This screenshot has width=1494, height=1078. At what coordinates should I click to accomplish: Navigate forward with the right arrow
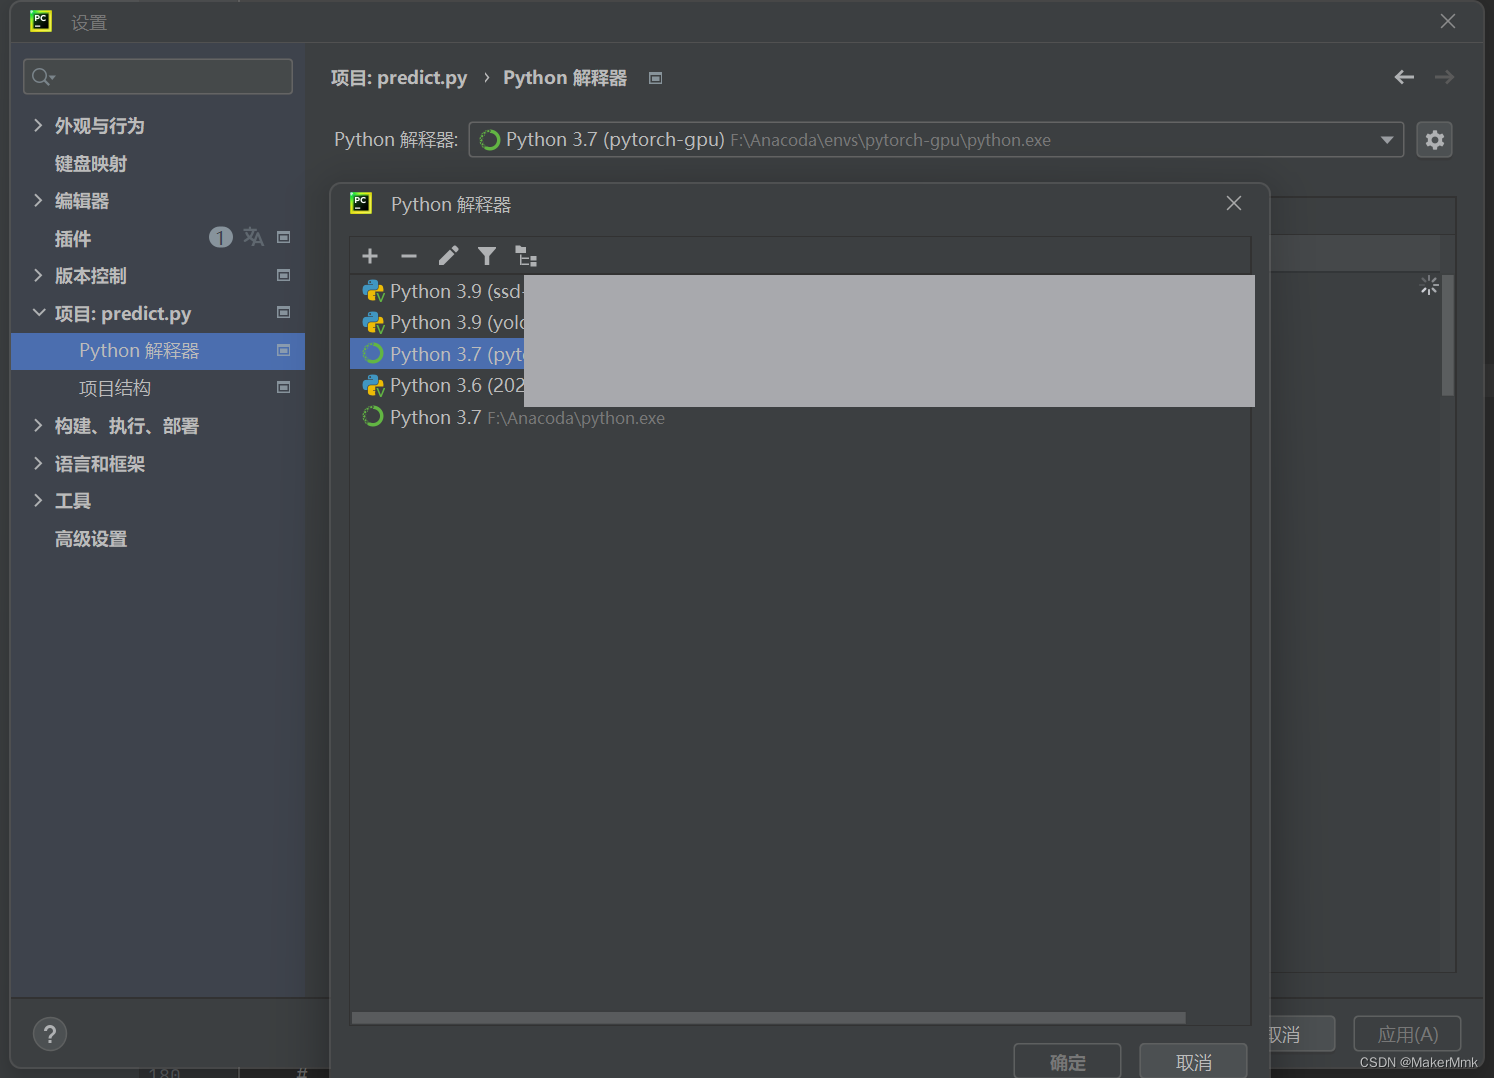pyautogui.click(x=1444, y=77)
